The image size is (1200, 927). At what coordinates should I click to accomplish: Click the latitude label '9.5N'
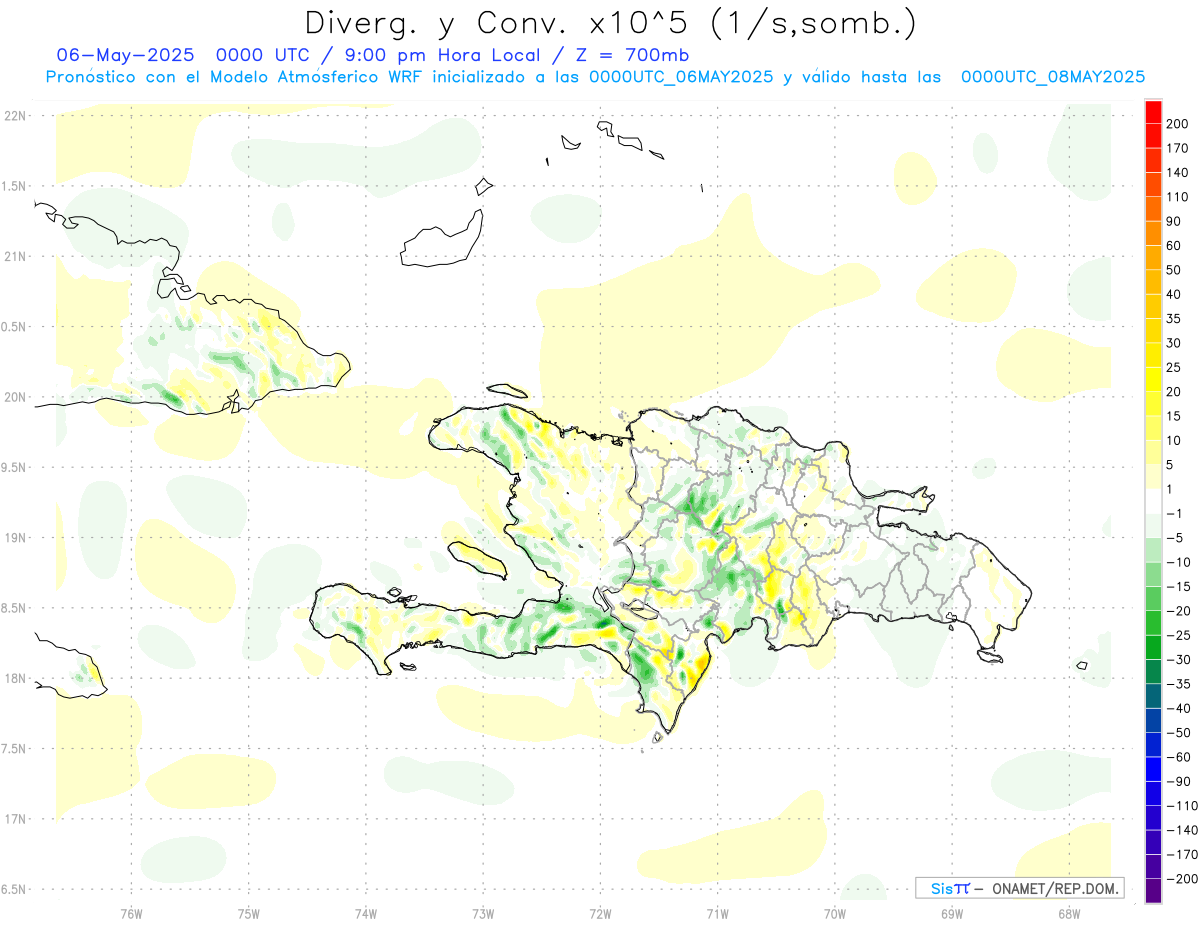[14, 467]
